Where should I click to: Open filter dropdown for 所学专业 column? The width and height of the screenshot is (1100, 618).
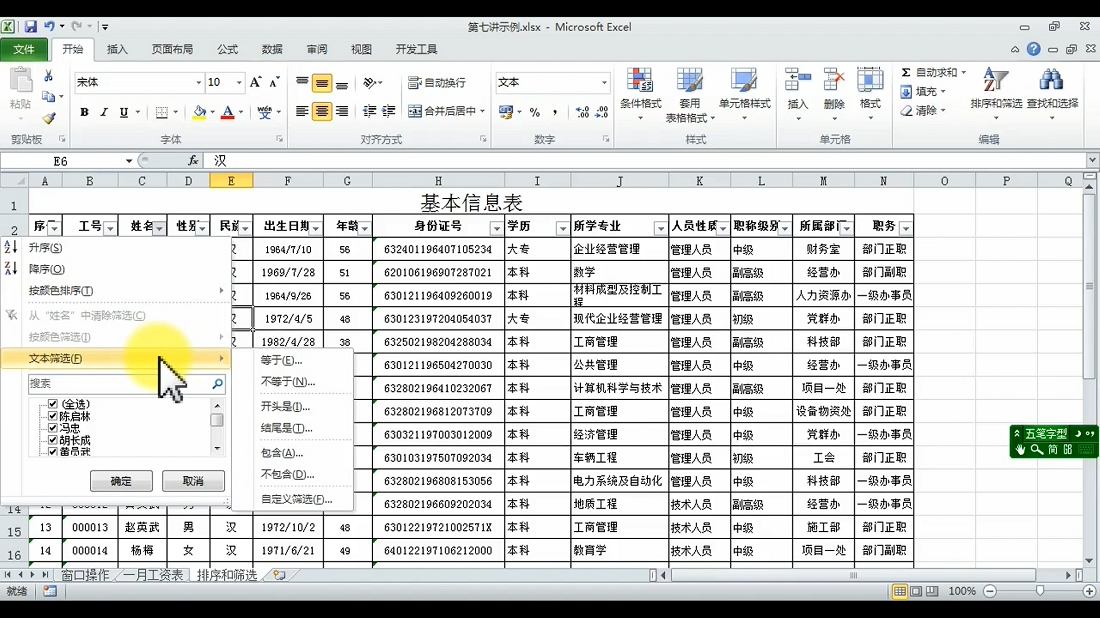click(660, 228)
